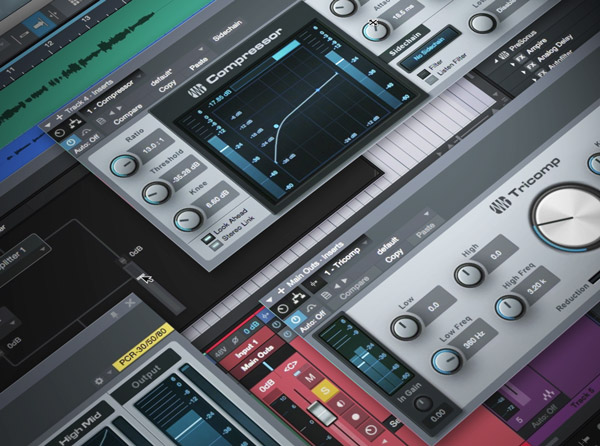Open the 'No Sidechain' source selector

(429, 49)
